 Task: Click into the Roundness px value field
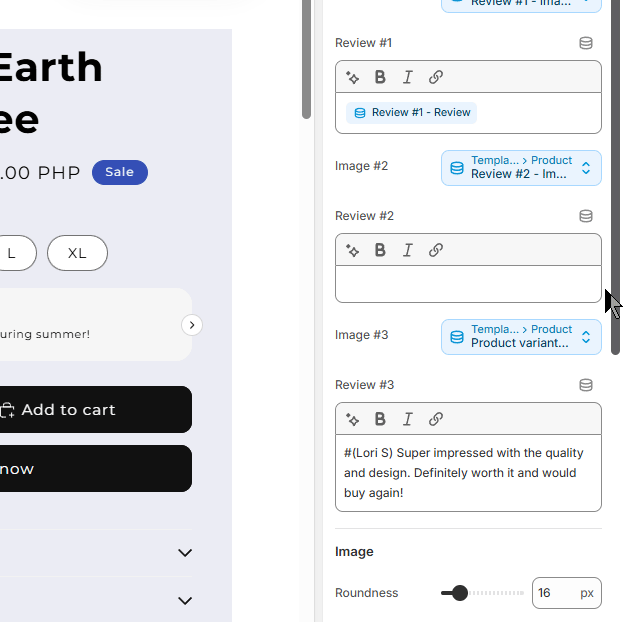pyautogui.click(x=567, y=593)
